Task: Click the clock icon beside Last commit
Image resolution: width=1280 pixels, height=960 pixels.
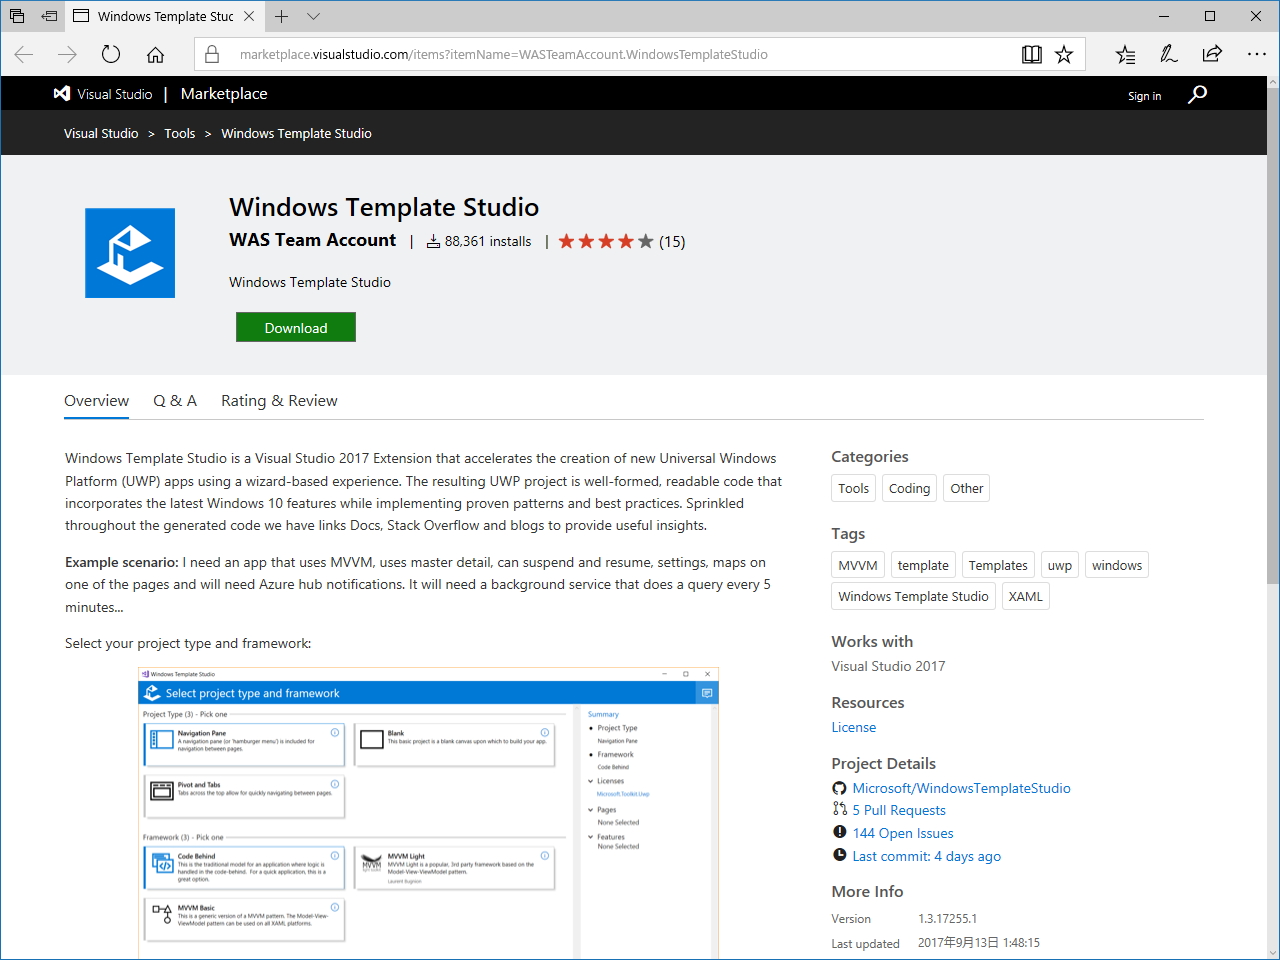Action: [x=839, y=855]
